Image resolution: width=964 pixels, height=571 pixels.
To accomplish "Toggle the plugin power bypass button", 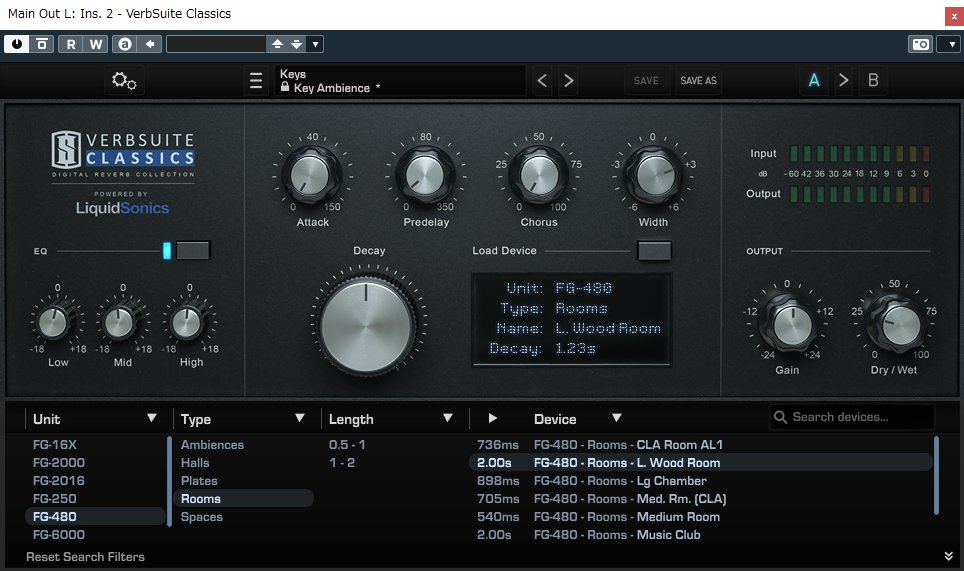I will (17, 44).
